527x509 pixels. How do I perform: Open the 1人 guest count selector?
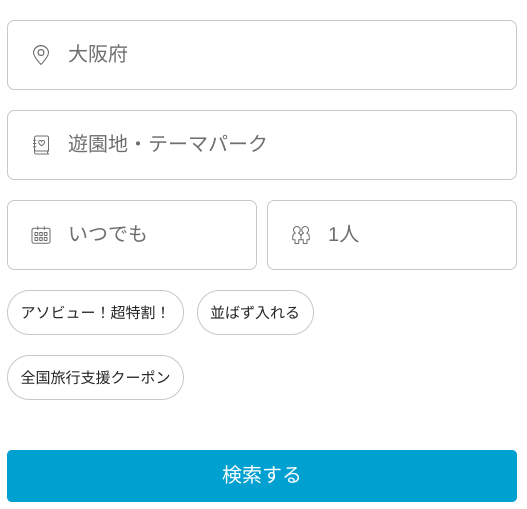[392, 235]
